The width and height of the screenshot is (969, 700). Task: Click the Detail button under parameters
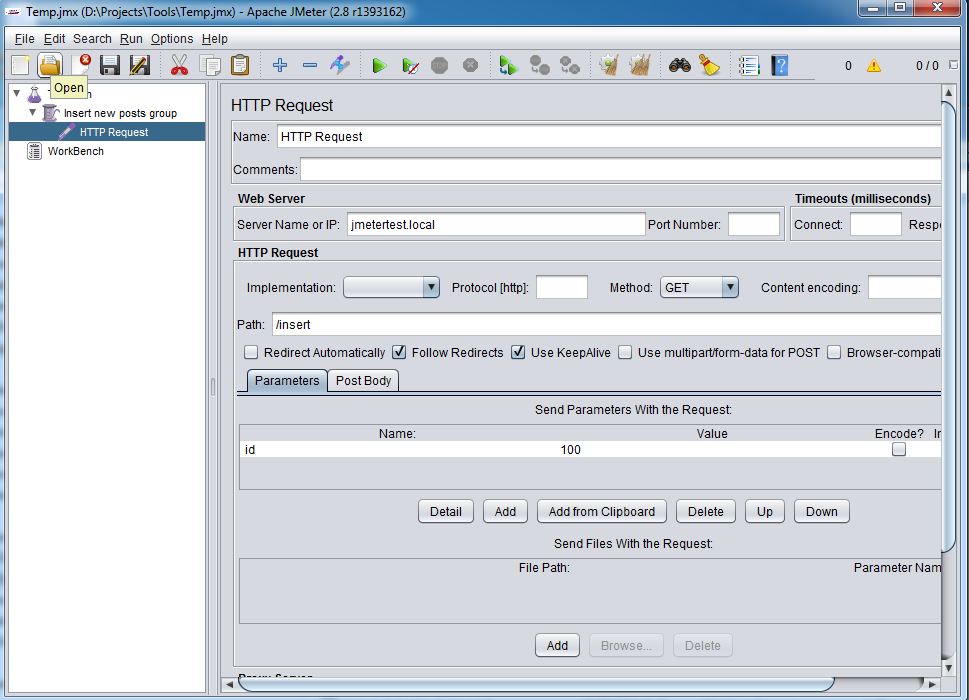[445, 512]
